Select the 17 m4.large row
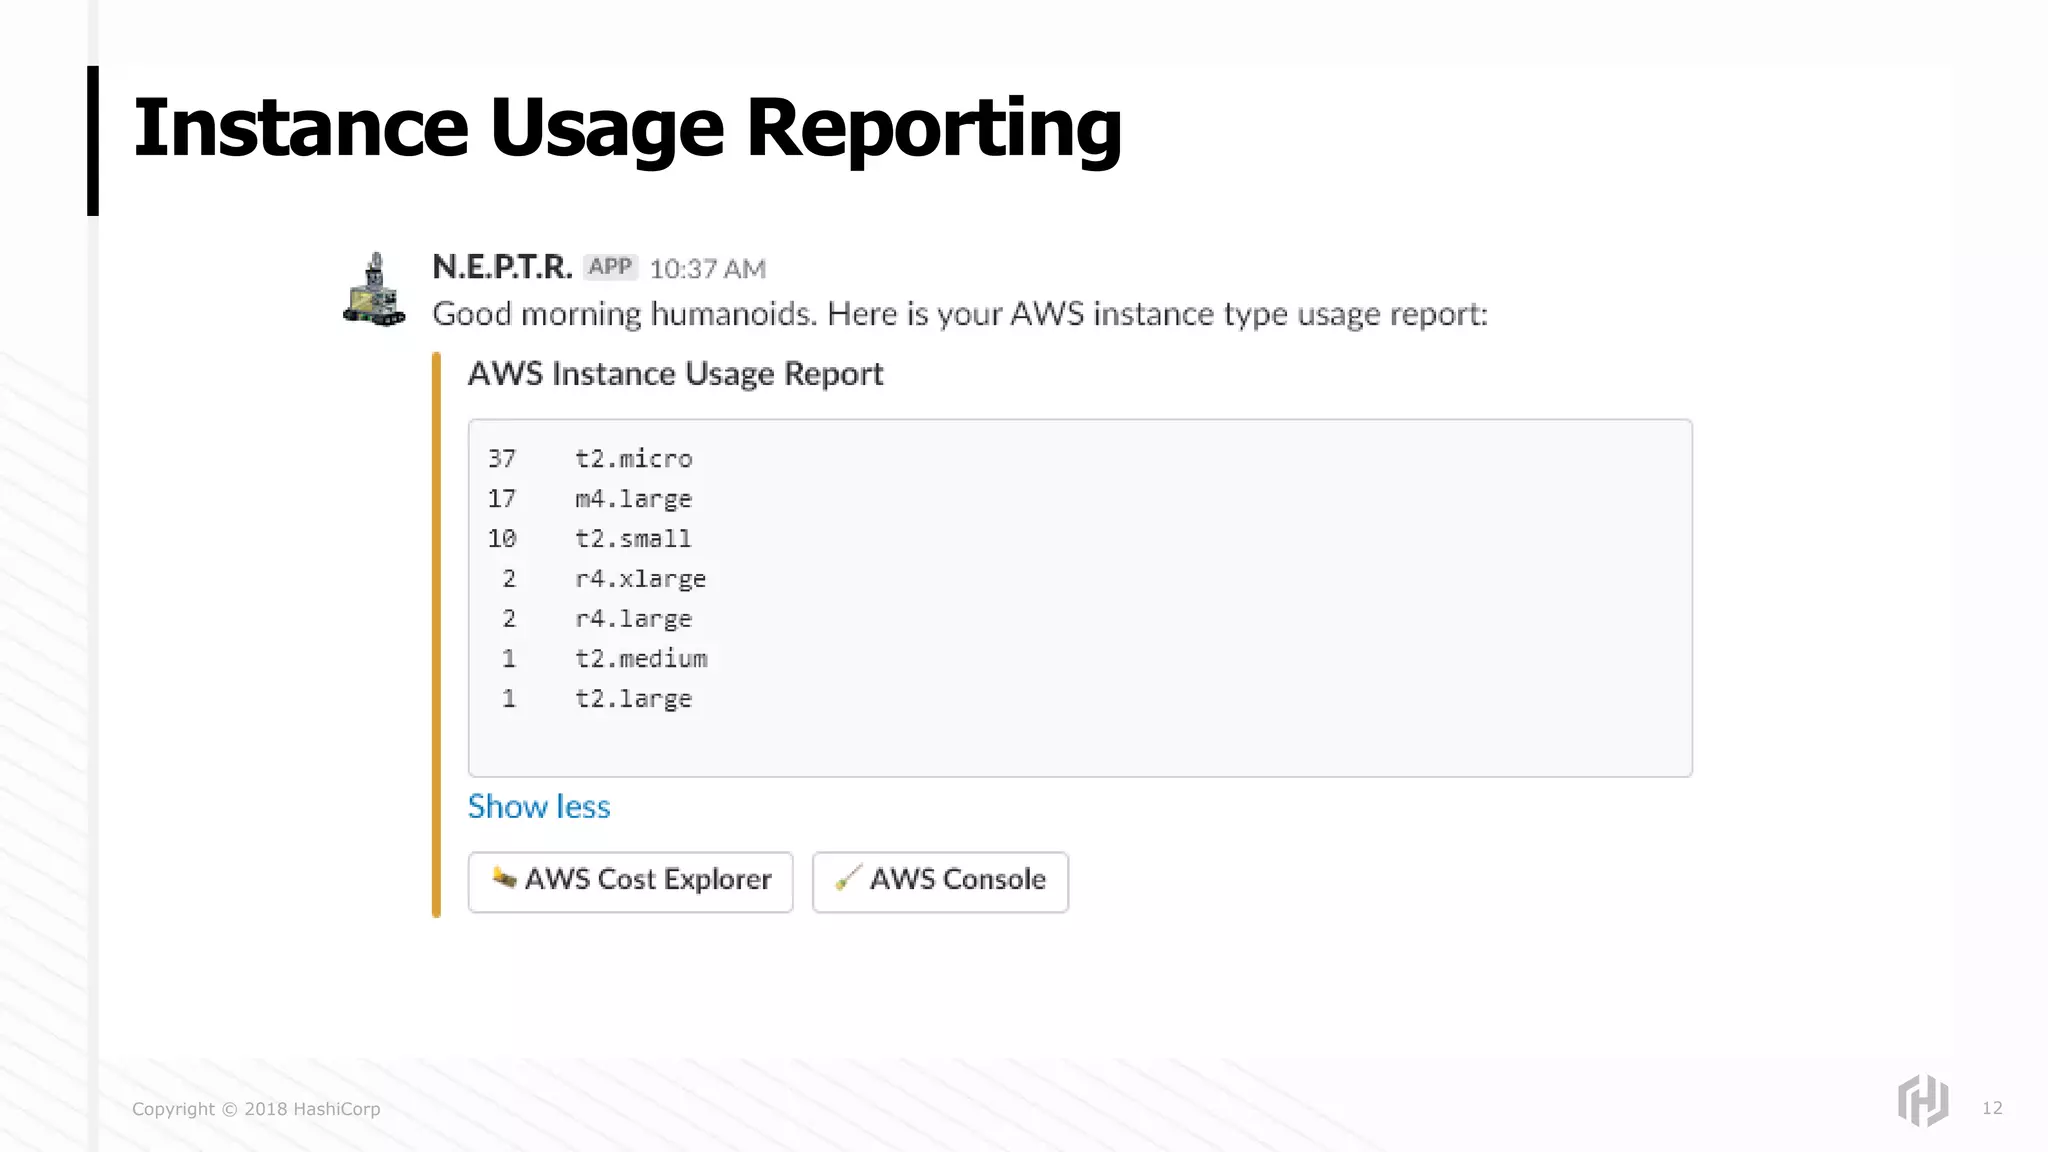2048x1152 pixels. click(x=590, y=499)
